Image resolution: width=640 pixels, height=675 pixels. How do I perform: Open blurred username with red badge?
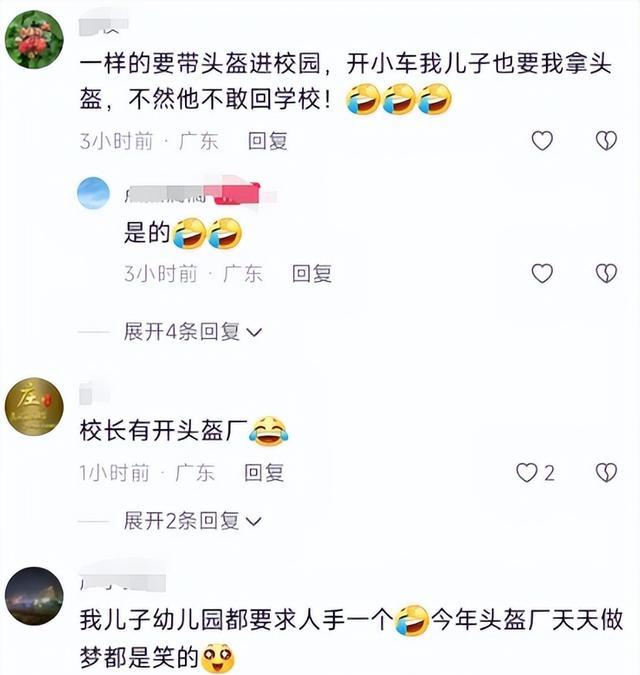[199, 194]
